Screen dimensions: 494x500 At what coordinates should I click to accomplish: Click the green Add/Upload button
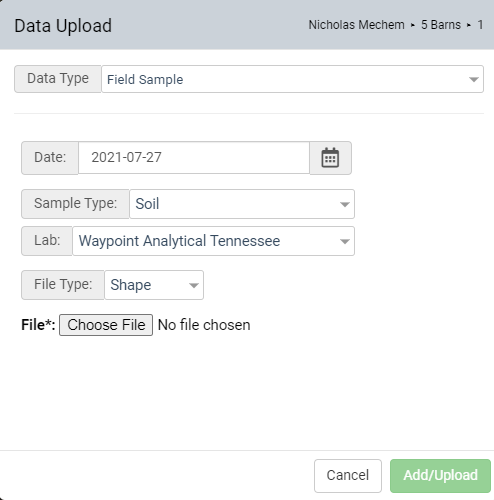pyautogui.click(x=440, y=476)
